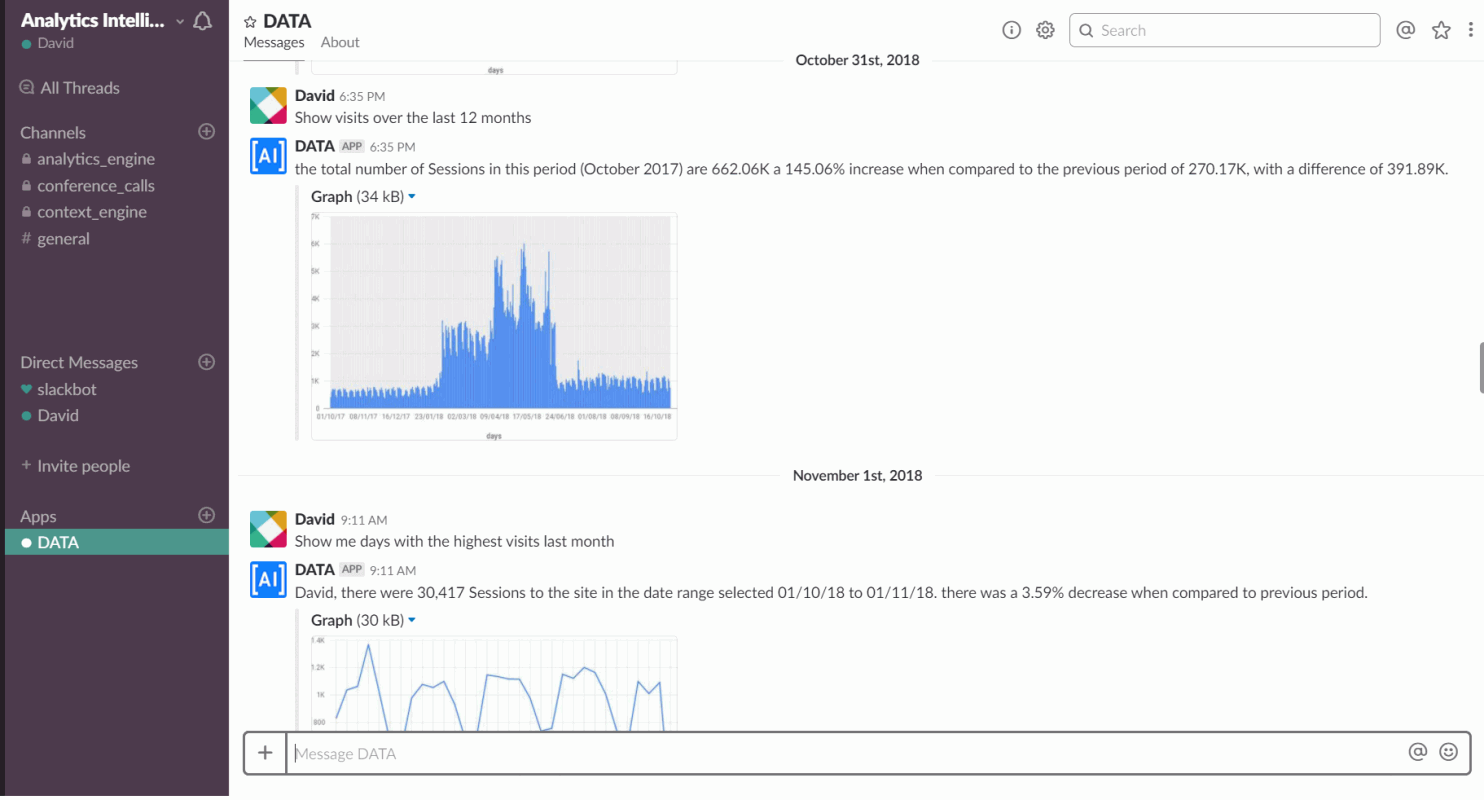Screen dimensions: 1484x800
Task: Open the context_engine channel
Action: [x=92, y=212]
